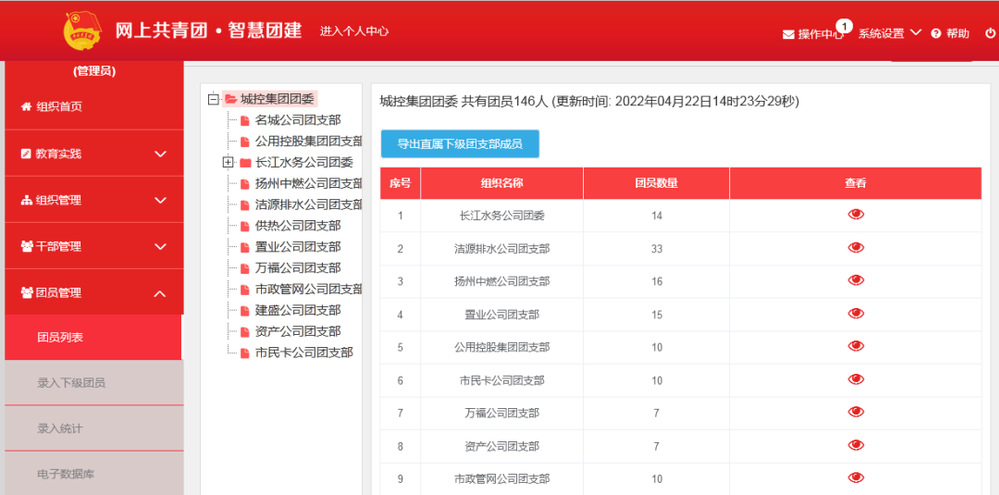Click the 进入个人中心 link
The width and height of the screenshot is (999, 495).
click(x=354, y=31)
